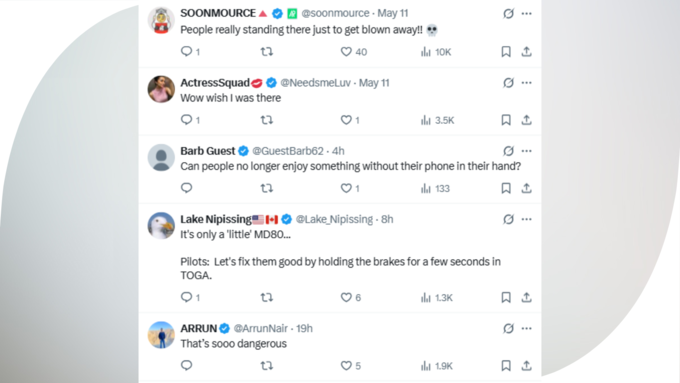Open more options on Barb Guest's tweet

(526, 151)
